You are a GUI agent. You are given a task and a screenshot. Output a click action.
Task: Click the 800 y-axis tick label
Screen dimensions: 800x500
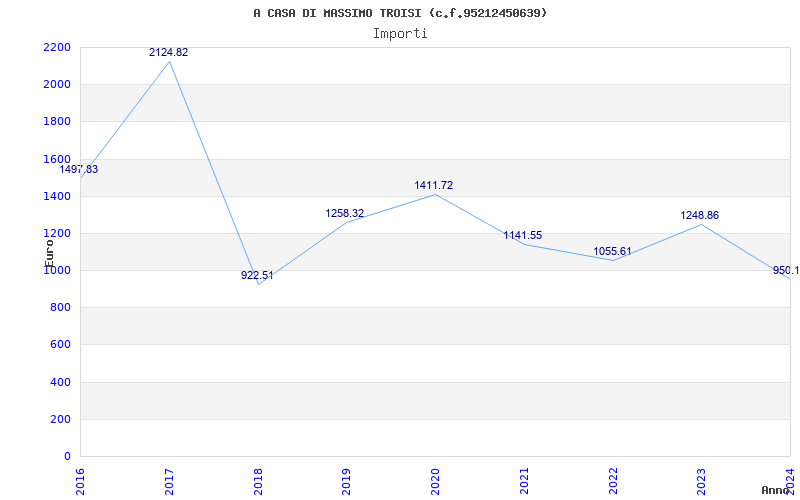(x=60, y=308)
